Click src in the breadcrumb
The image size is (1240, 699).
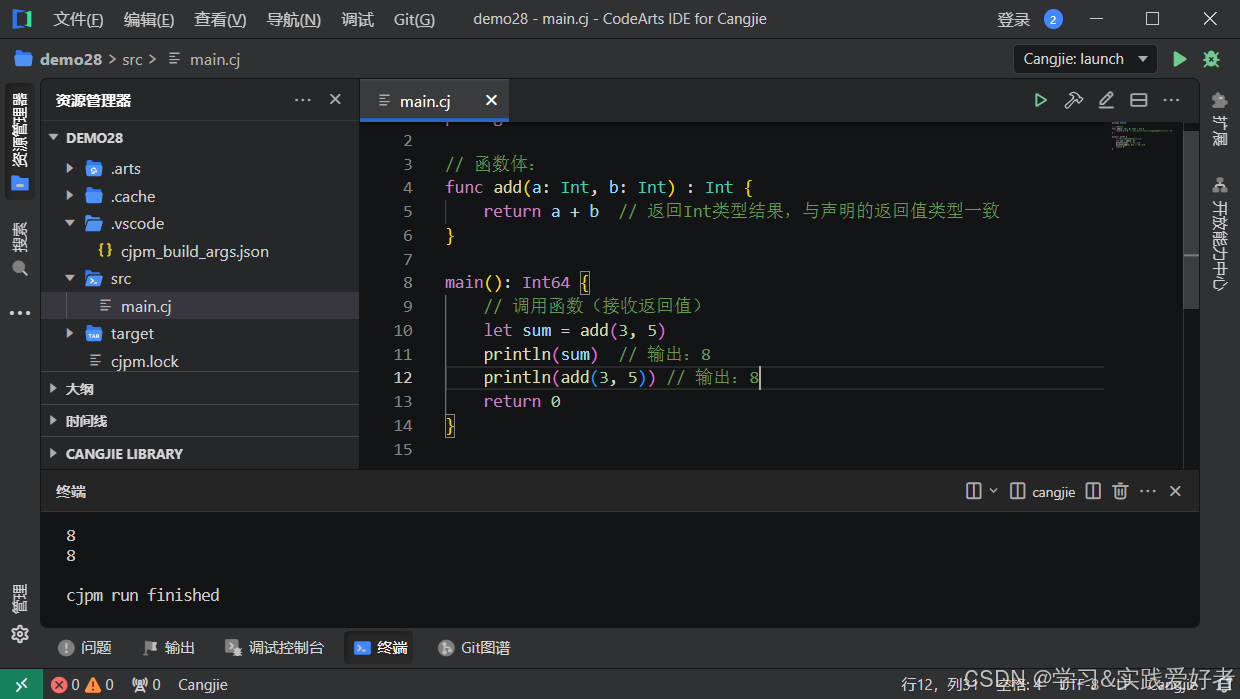(132, 59)
